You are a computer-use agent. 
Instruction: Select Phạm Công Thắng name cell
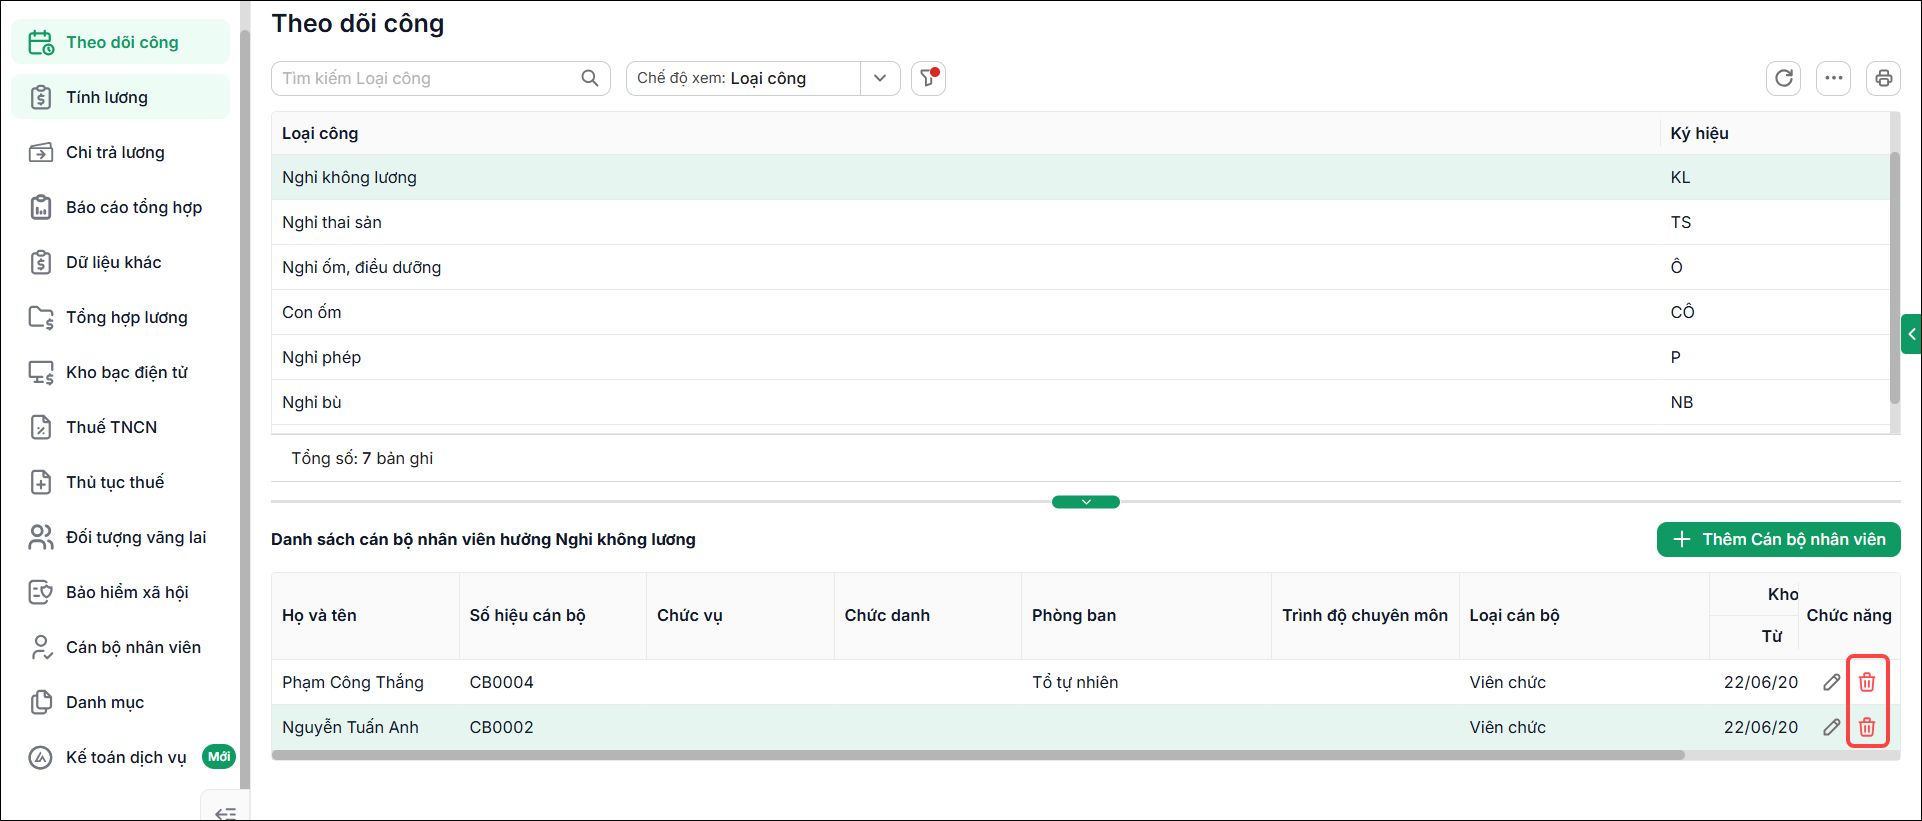(x=365, y=682)
